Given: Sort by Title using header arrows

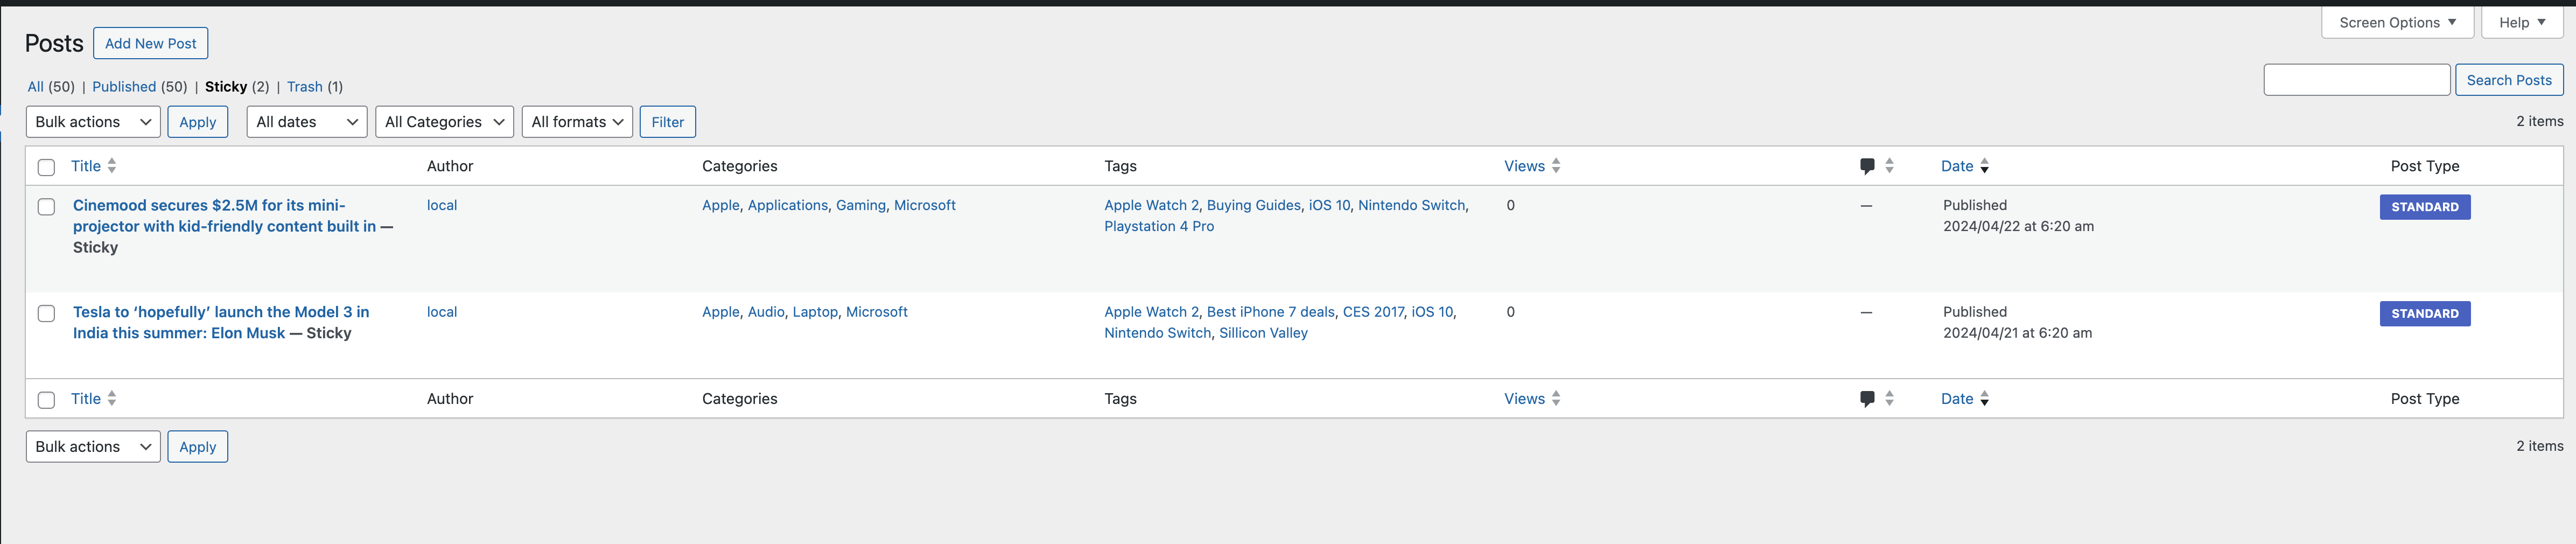Looking at the screenshot, I should click(112, 166).
